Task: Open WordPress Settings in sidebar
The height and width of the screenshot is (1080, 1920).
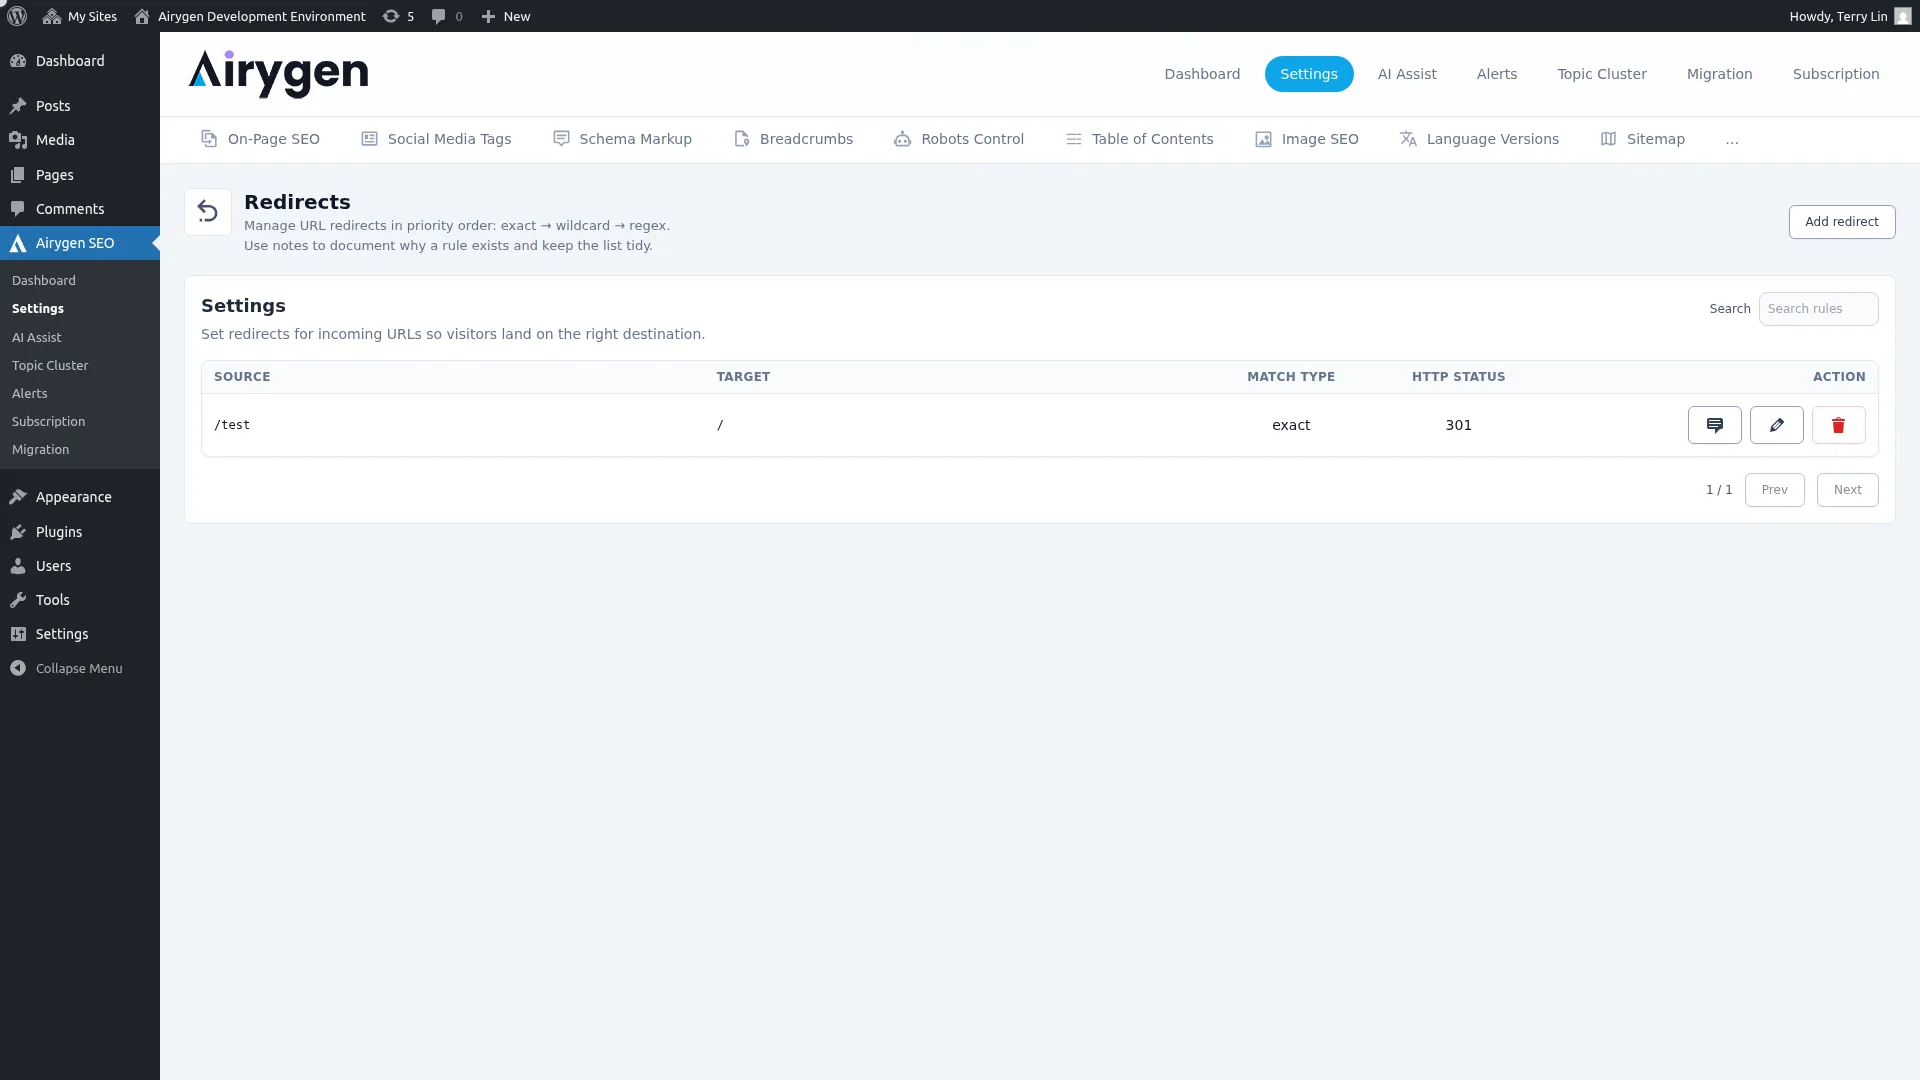Action: click(x=80, y=634)
